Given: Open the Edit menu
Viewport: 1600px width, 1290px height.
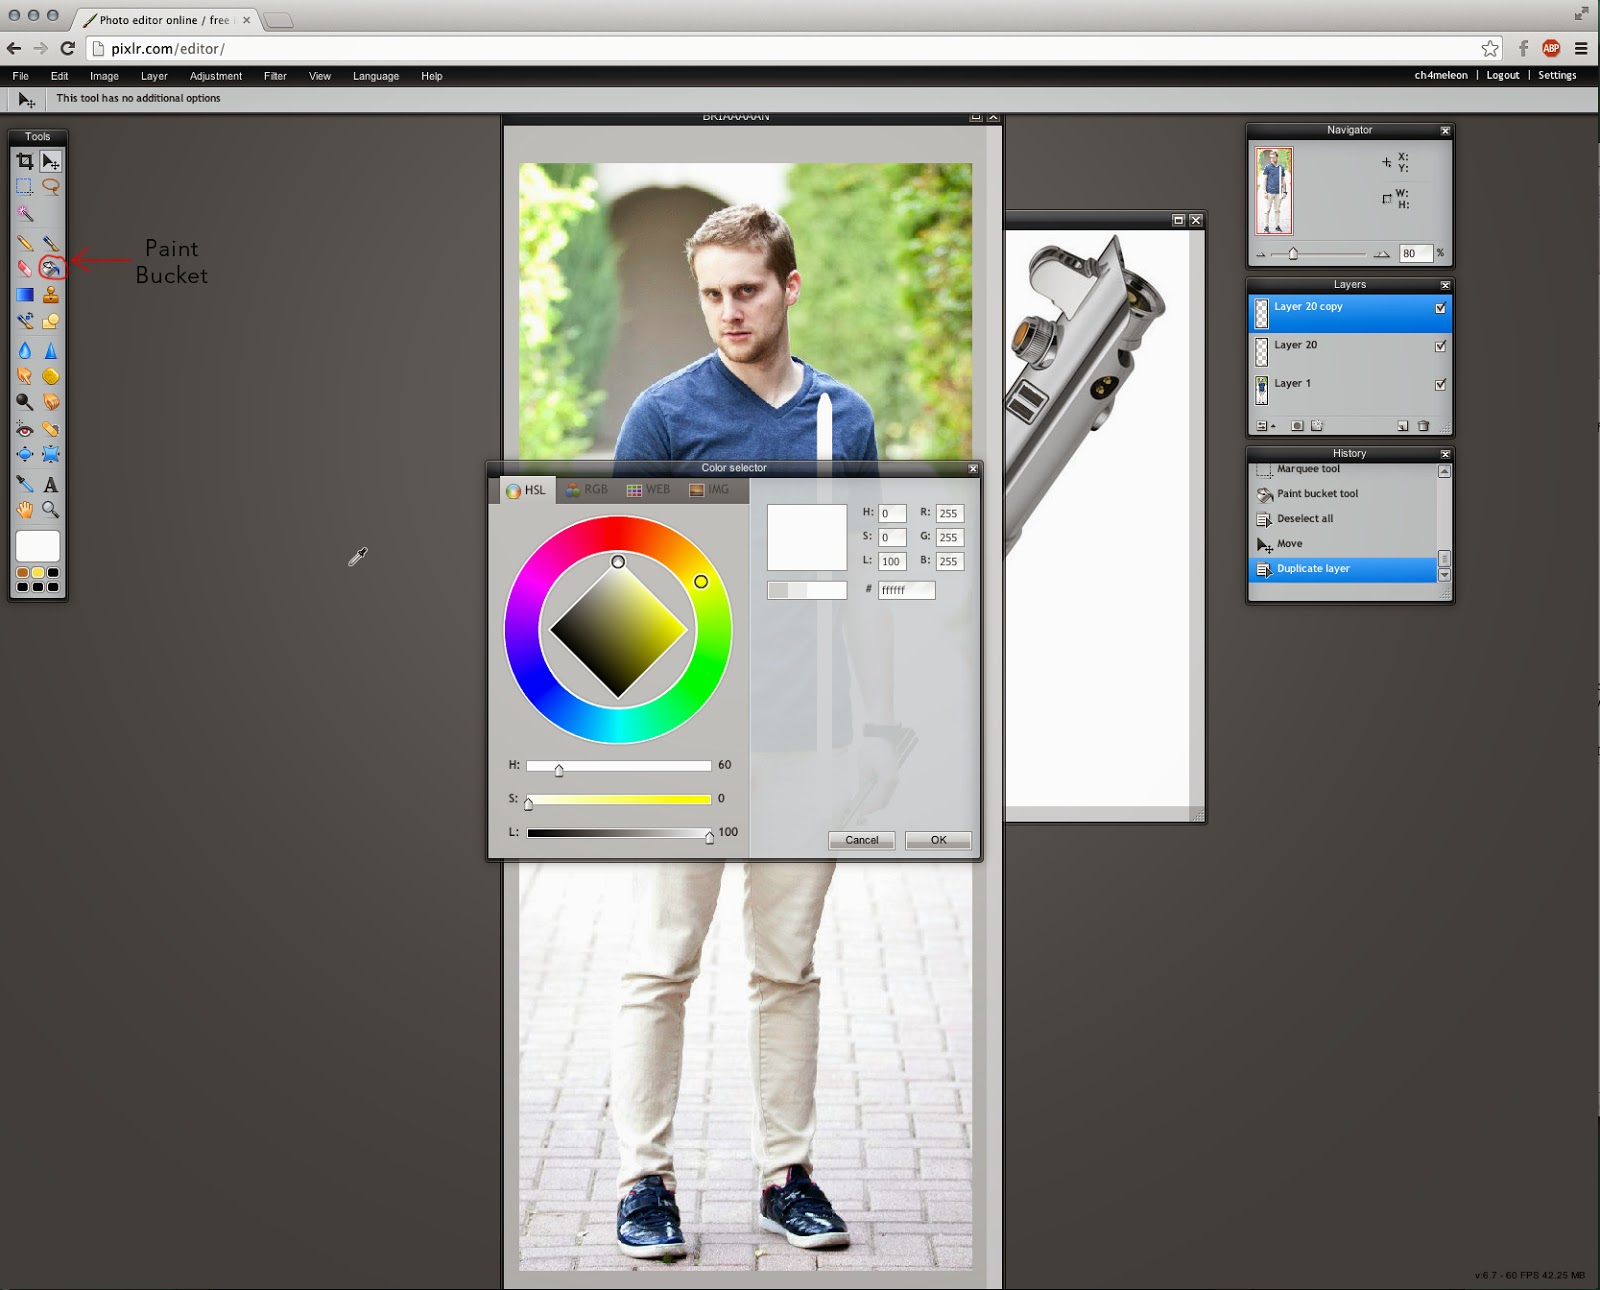Looking at the screenshot, I should click(60, 76).
